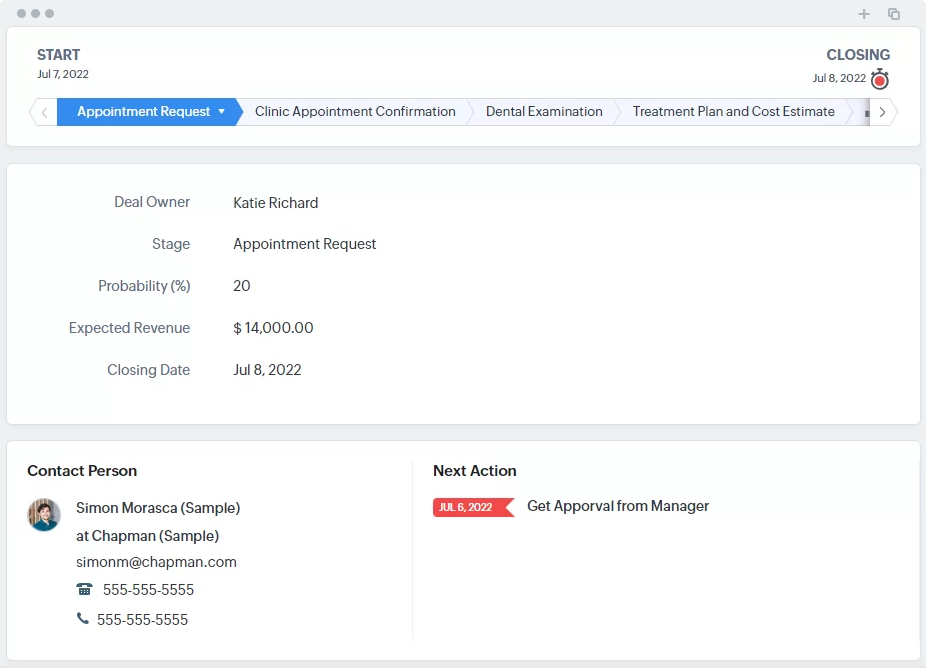Click the desk telephone icon

[x=84, y=589]
